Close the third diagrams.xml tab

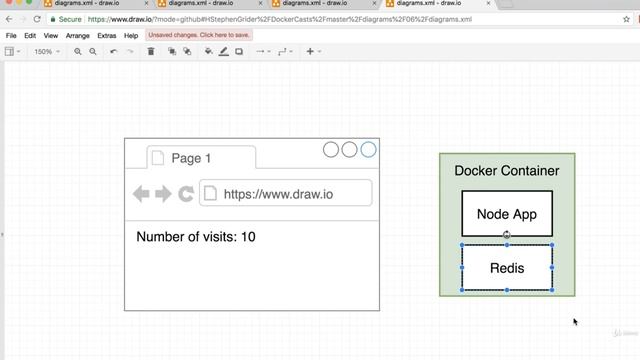click(374, 3)
